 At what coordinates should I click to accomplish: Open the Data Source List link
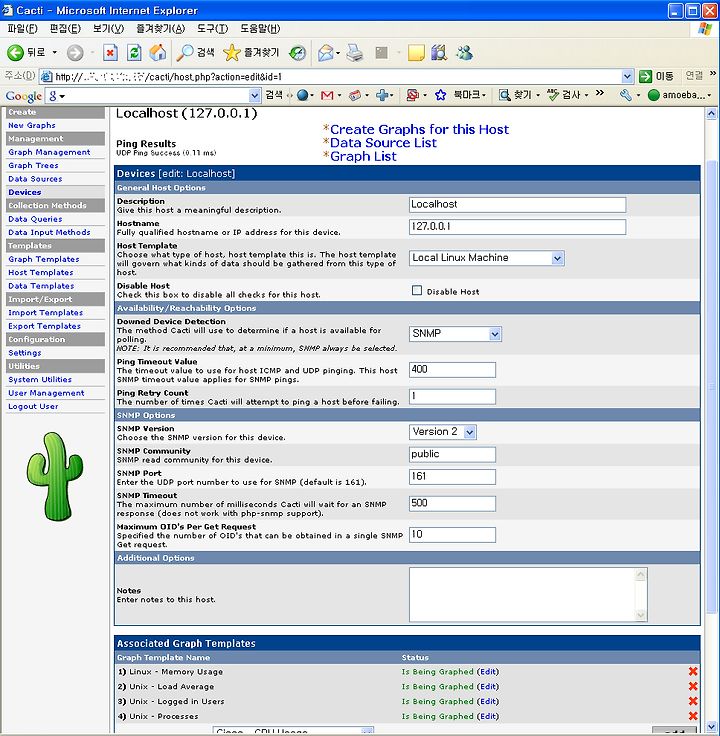(383, 143)
